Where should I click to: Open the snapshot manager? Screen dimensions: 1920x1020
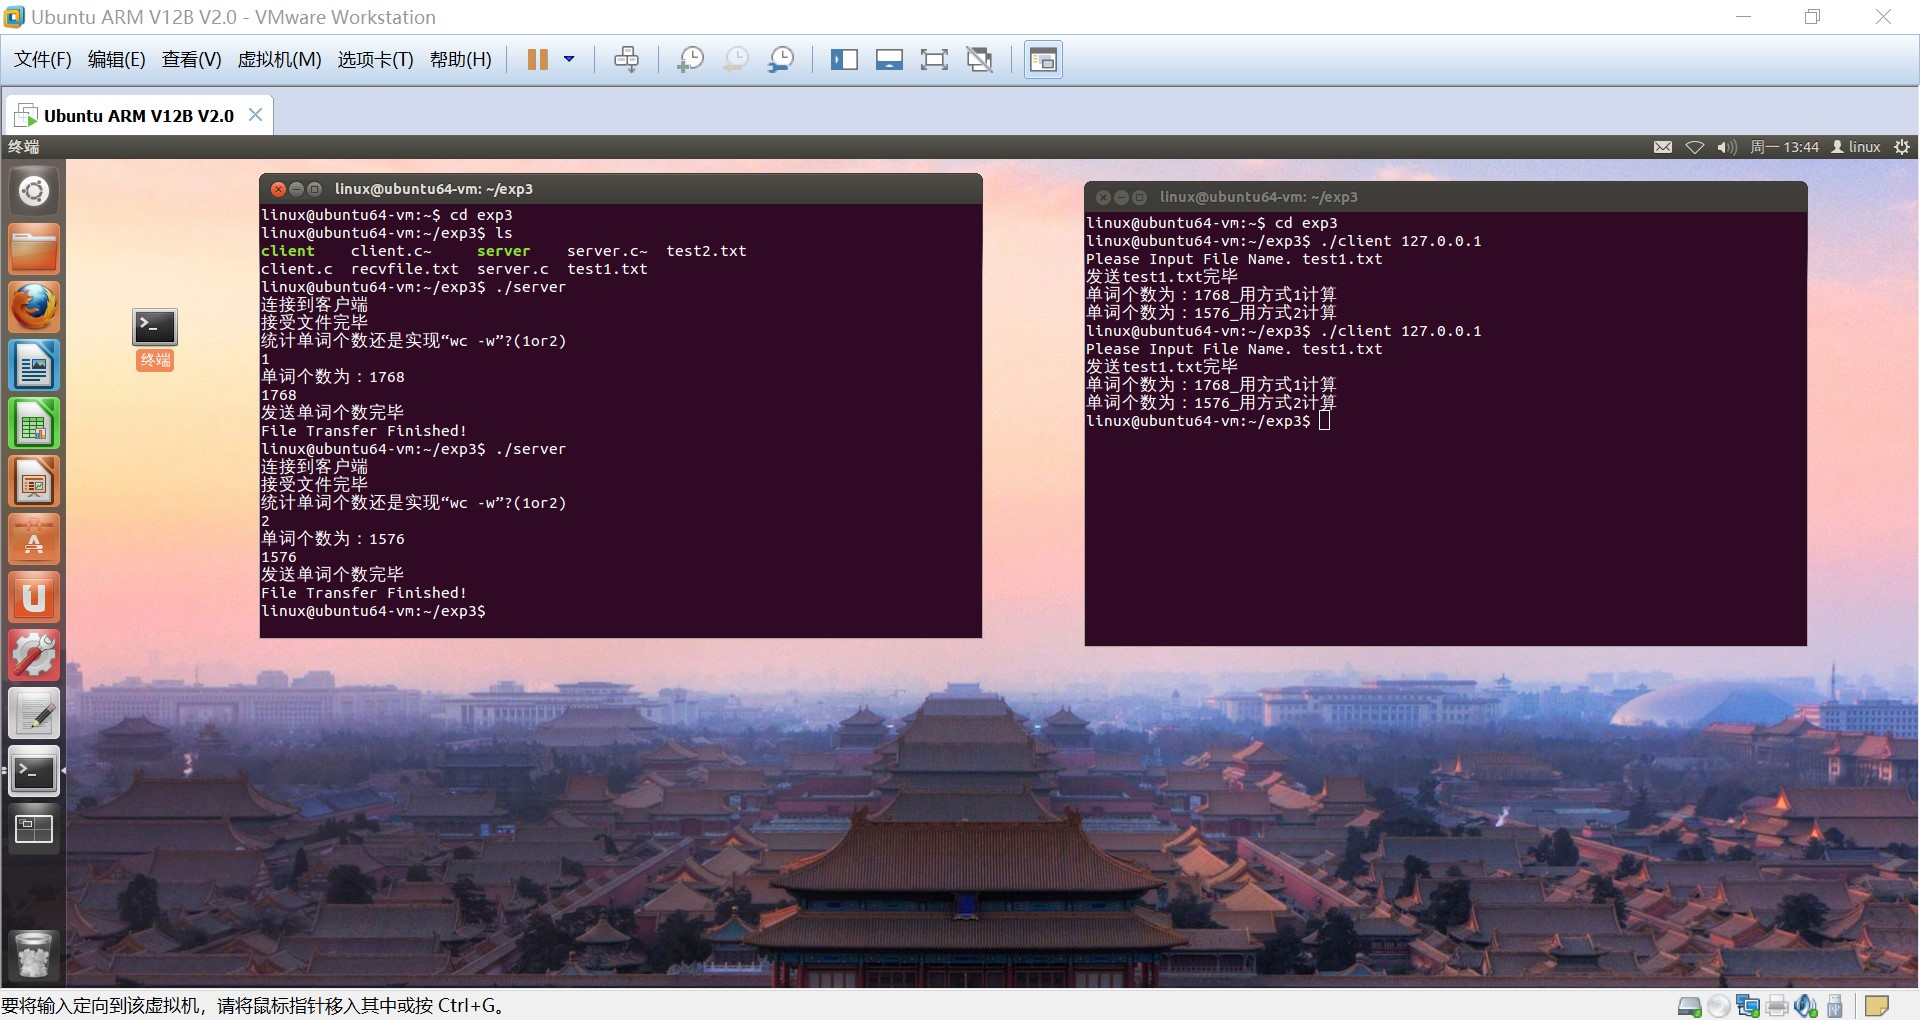point(781,60)
